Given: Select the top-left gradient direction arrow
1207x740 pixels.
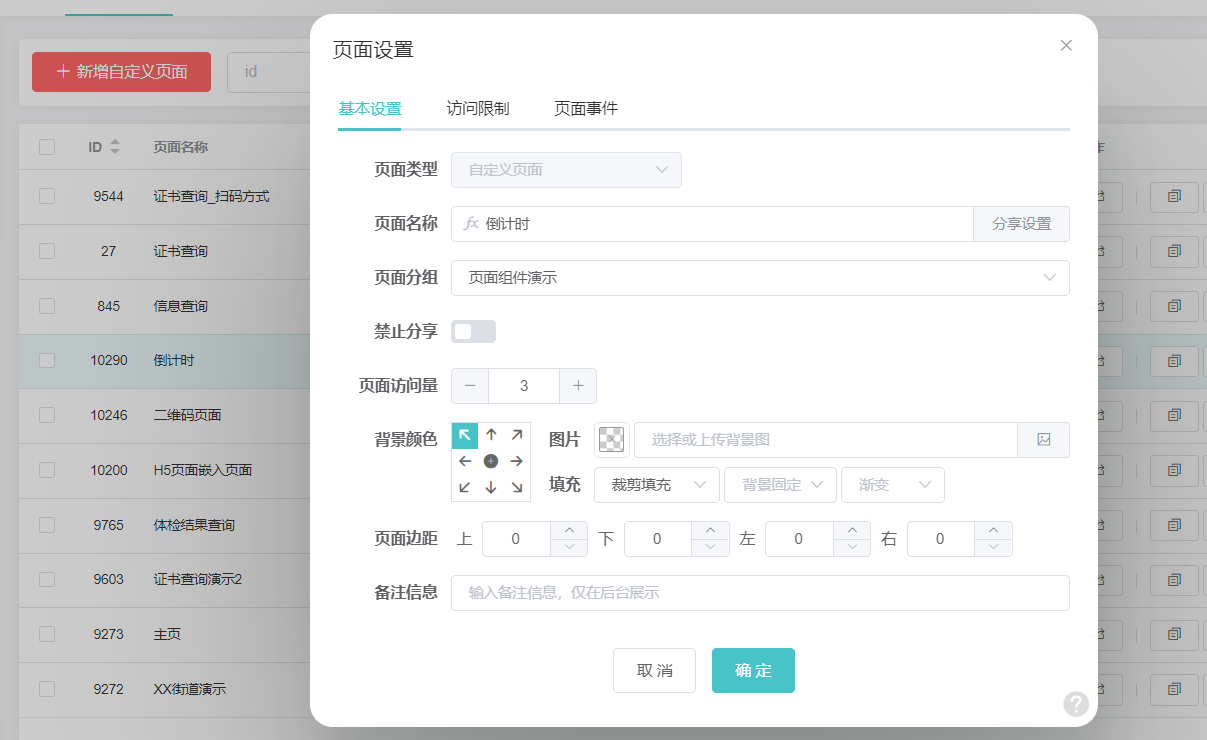Looking at the screenshot, I should 465,435.
